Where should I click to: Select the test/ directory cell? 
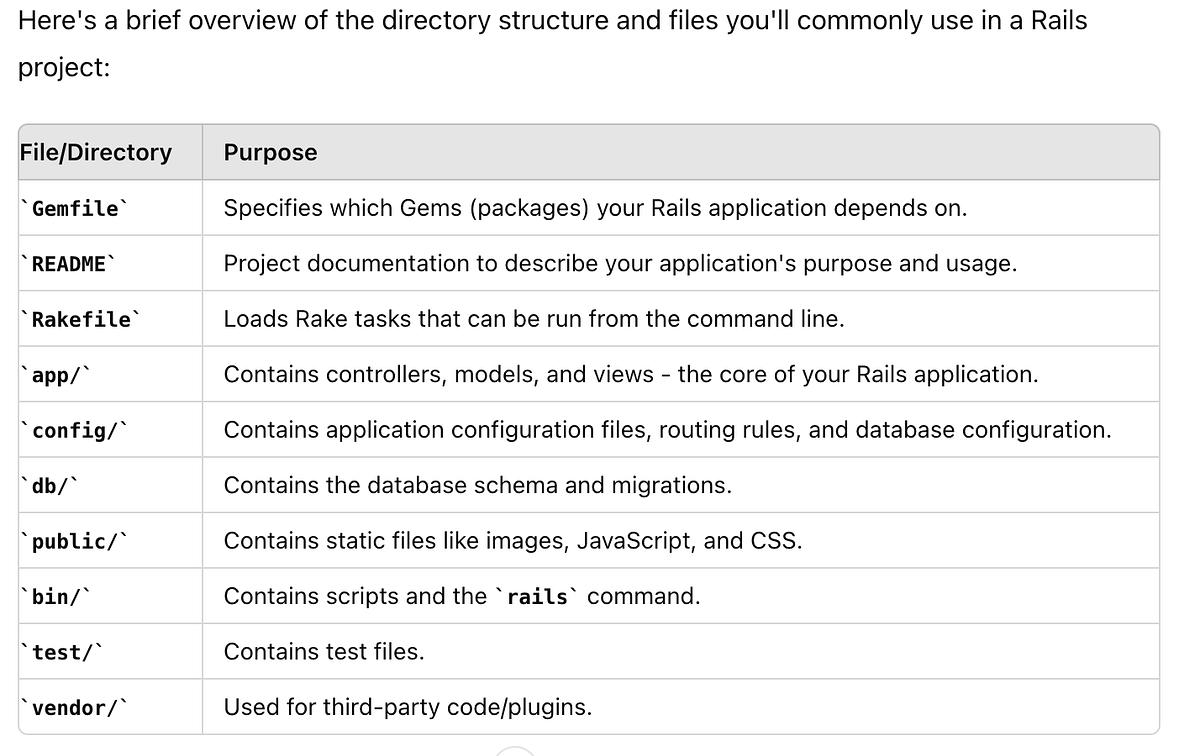coord(62,652)
